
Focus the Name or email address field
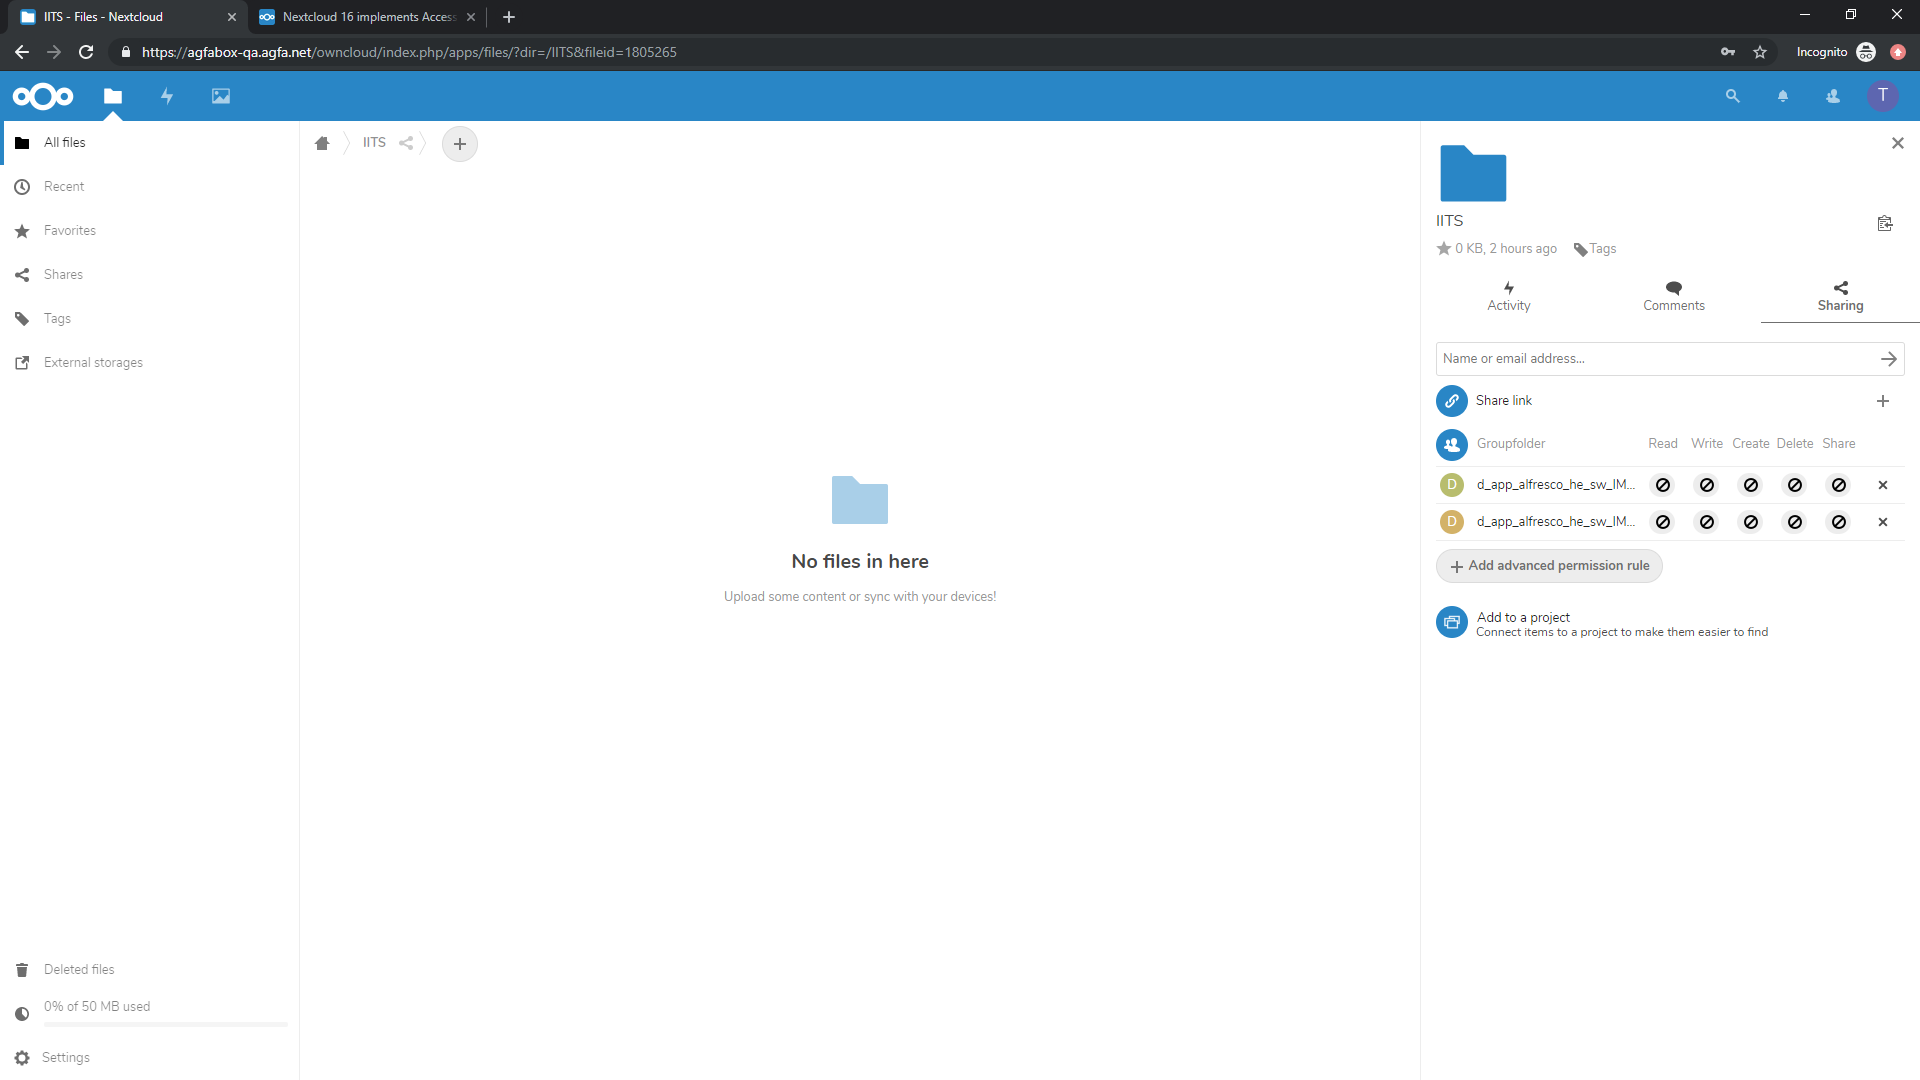click(1655, 358)
